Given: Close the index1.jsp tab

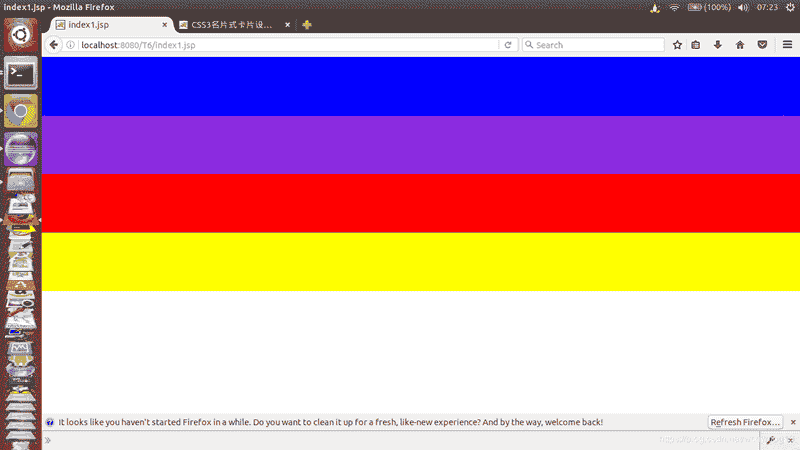Looking at the screenshot, I should pyautogui.click(x=165, y=25).
